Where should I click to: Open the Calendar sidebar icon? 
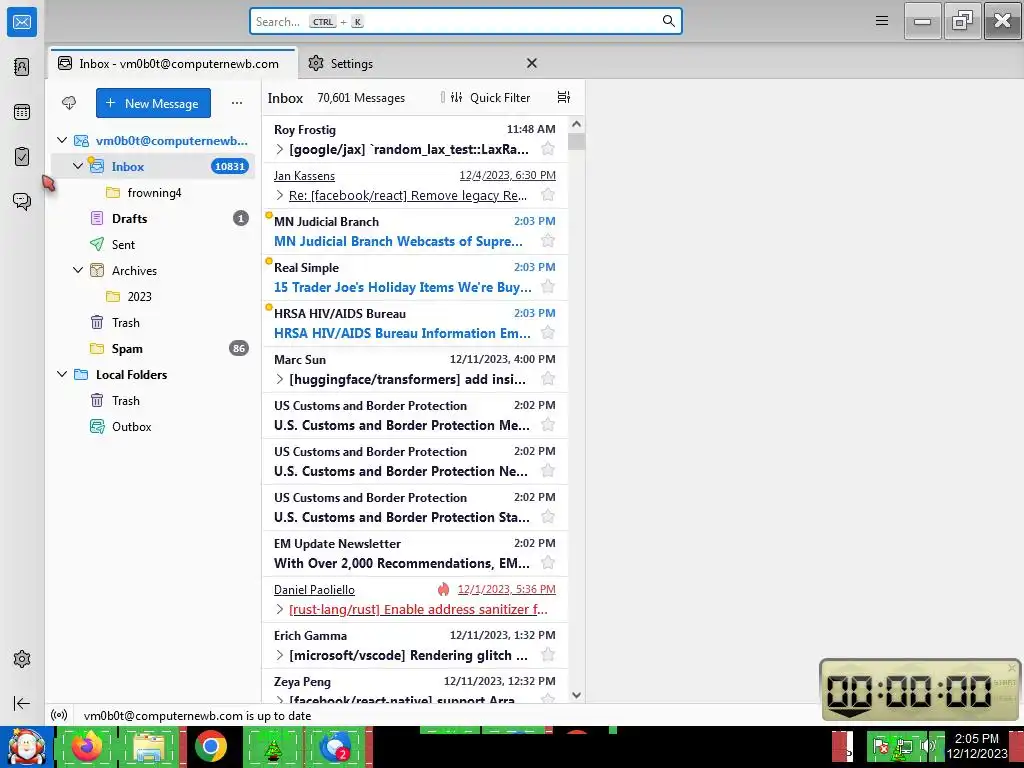[x=22, y=112]
